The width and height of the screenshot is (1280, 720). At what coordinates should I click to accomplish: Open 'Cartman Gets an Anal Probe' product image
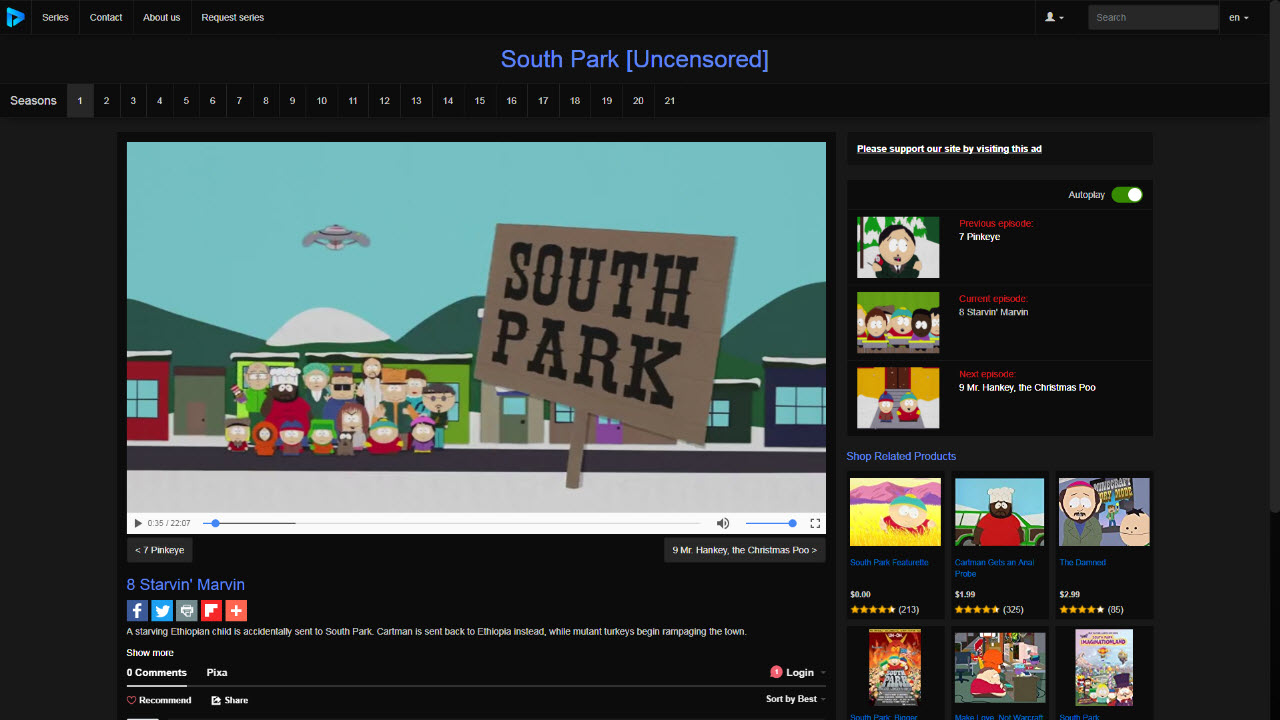(1000, 511)
